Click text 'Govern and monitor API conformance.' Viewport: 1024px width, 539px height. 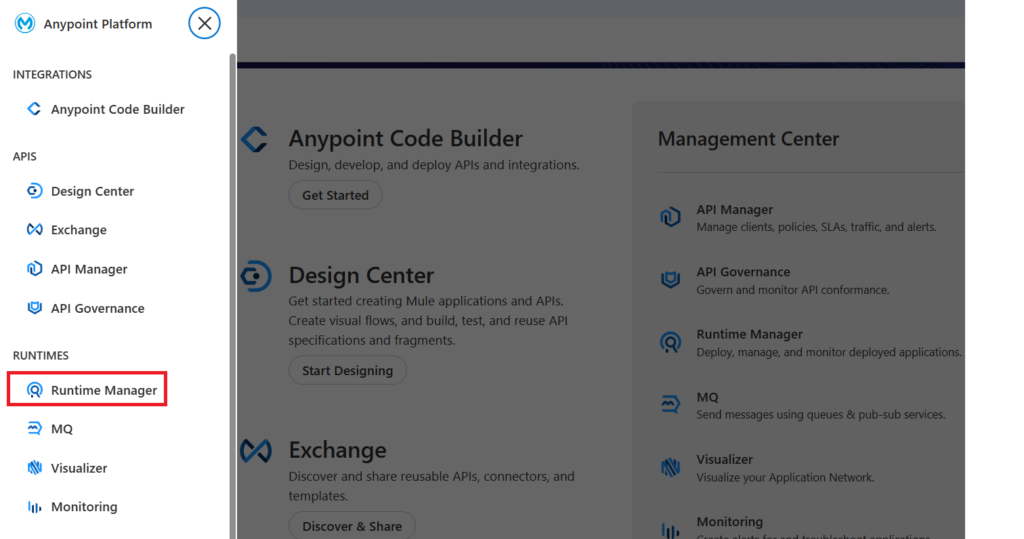click(793, 290)
